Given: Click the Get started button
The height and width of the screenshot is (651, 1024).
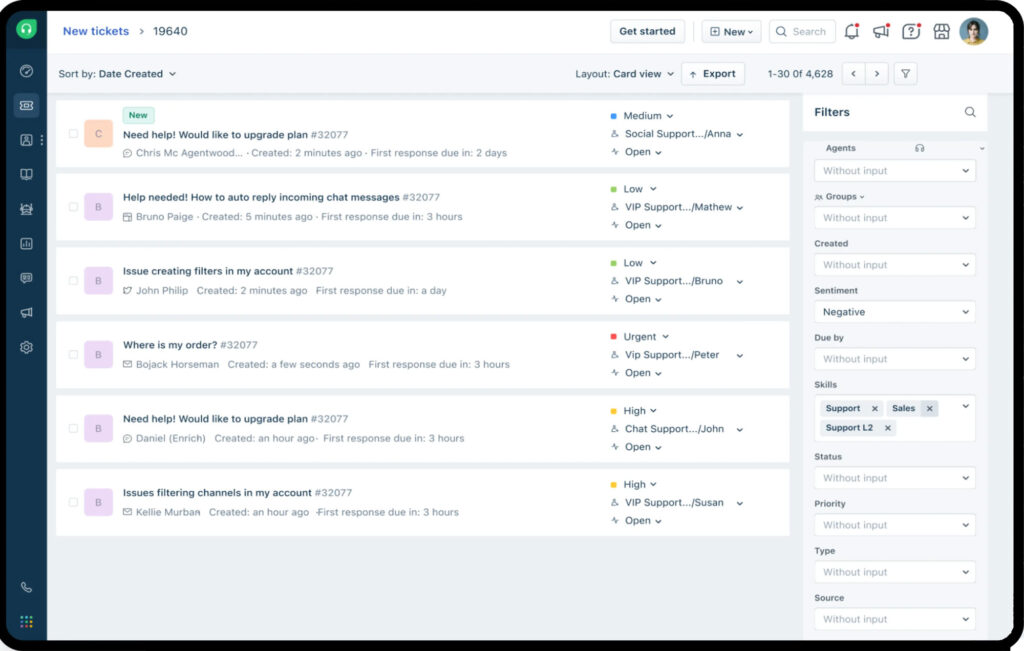Looking at the screenshot, I should tap(647, 31).
